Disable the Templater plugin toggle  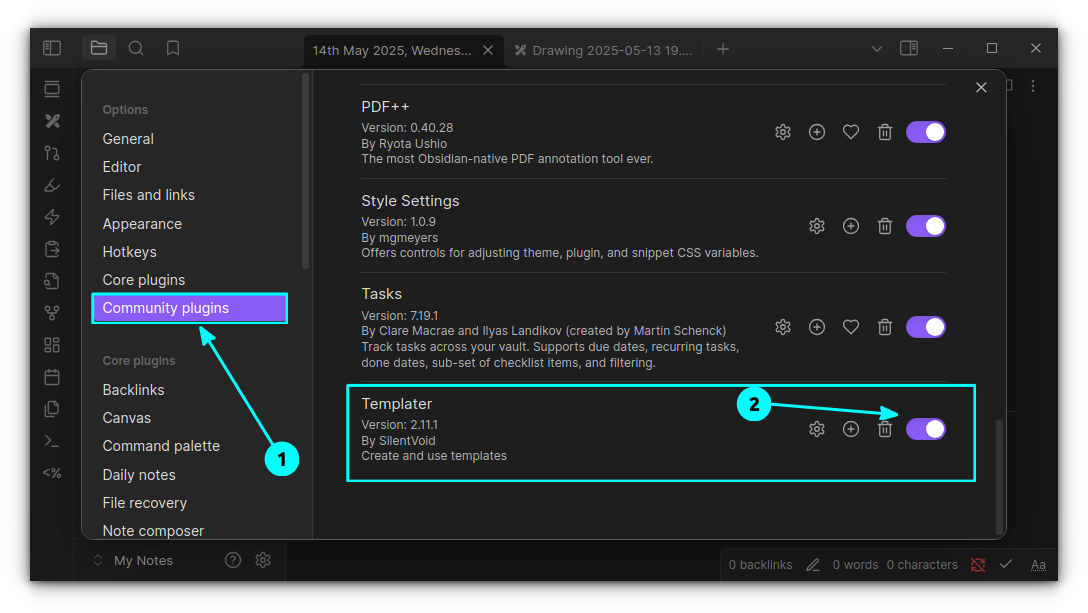925,429
